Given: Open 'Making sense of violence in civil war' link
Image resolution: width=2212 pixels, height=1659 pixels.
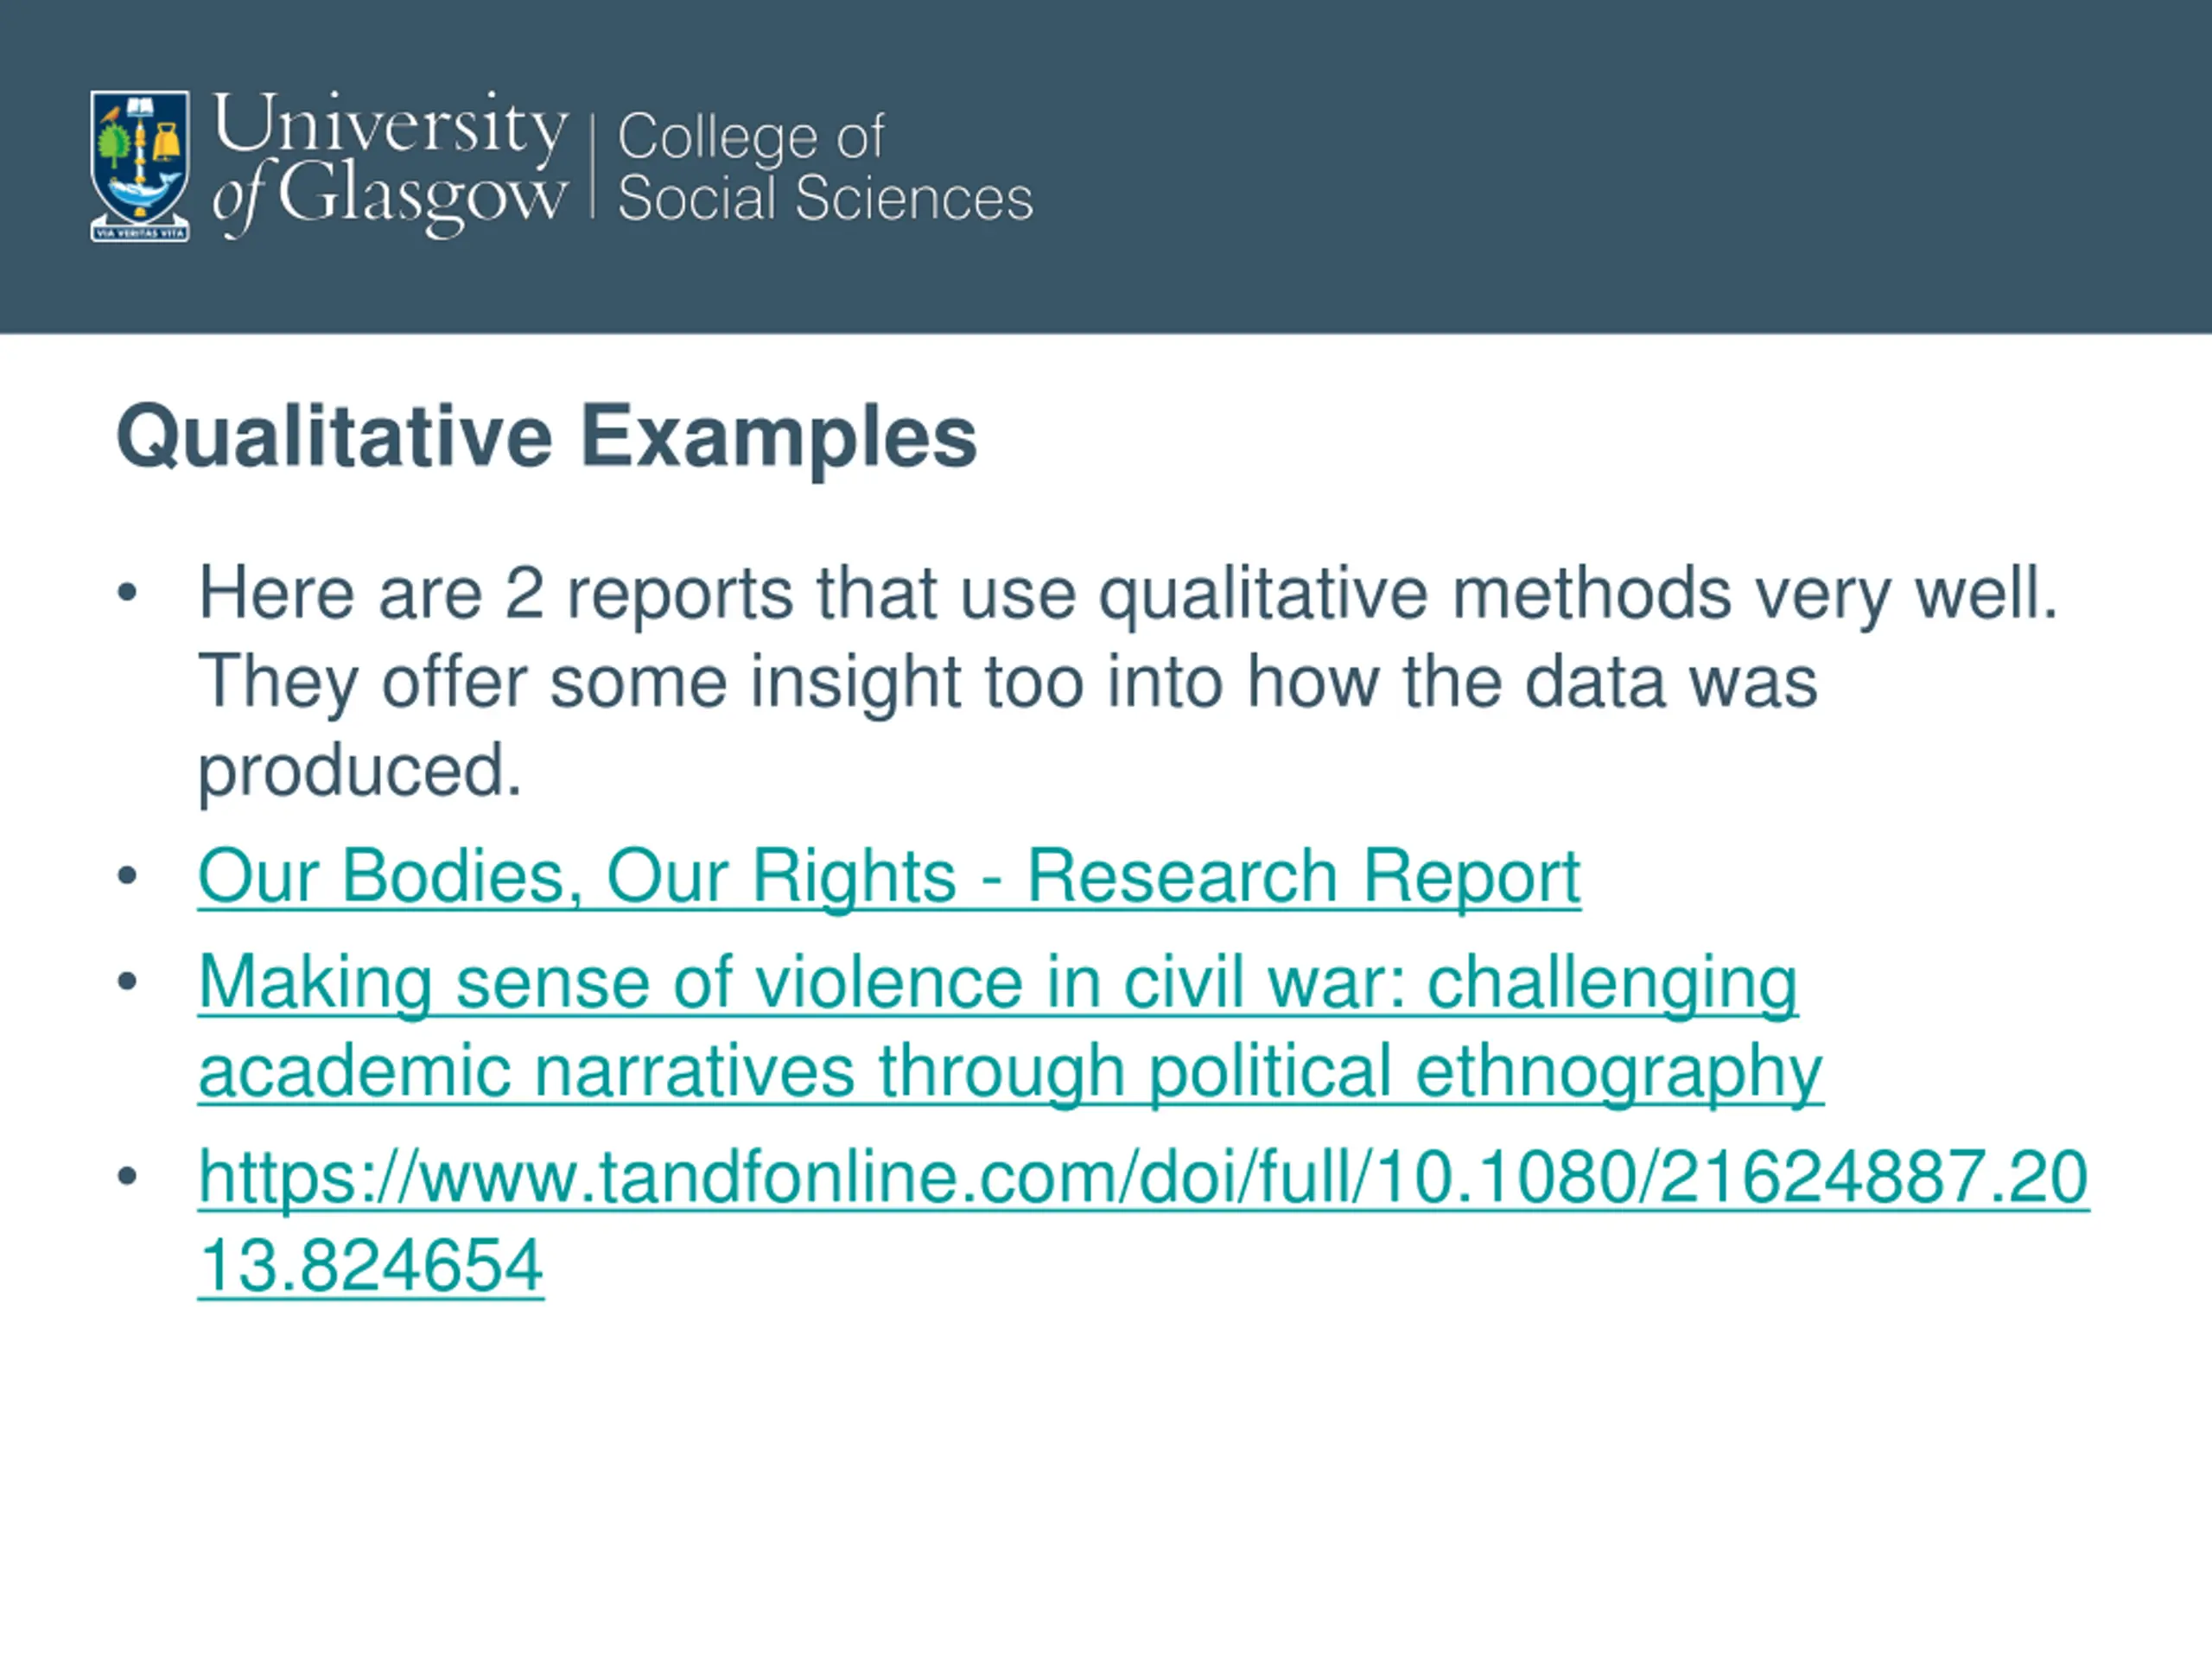Looking at the screenshot, I should (x=998, y=982).
